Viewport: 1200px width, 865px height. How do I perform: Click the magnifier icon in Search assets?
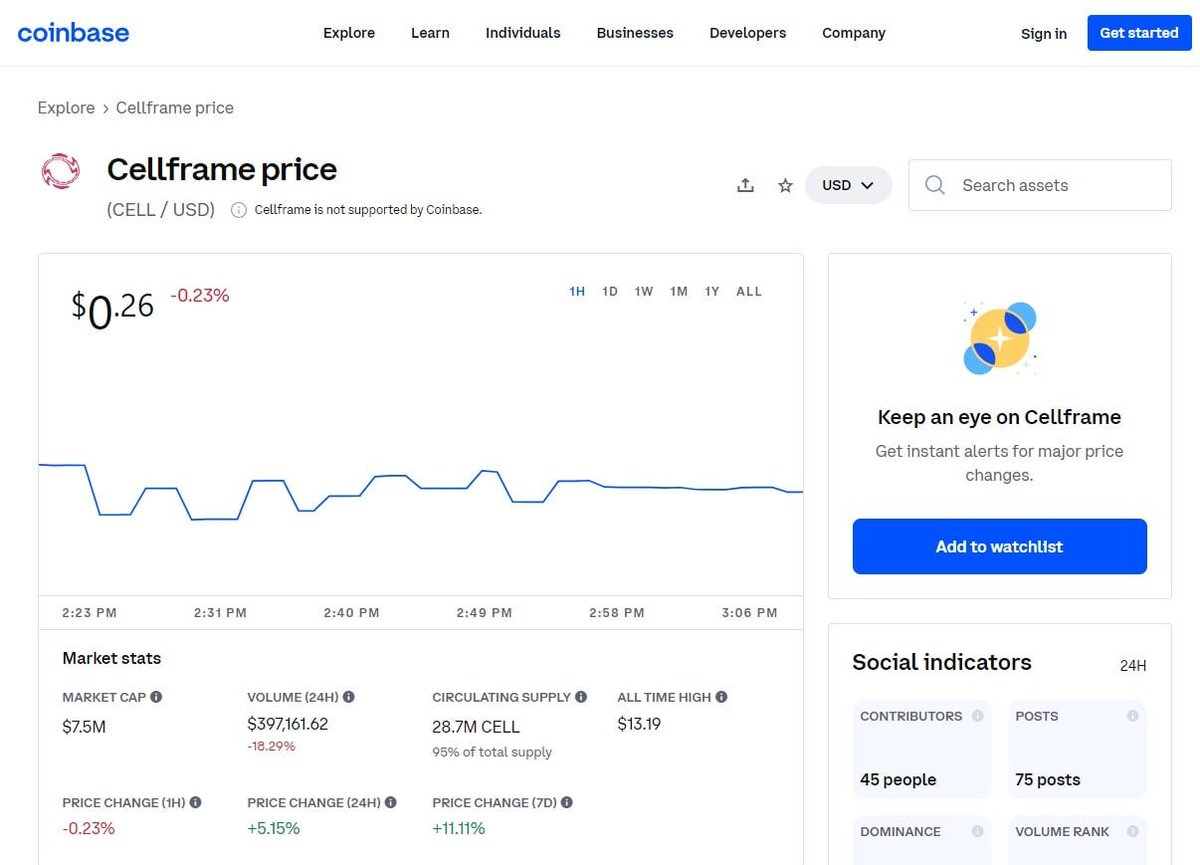pyautogui.click(x=935, y=185)
